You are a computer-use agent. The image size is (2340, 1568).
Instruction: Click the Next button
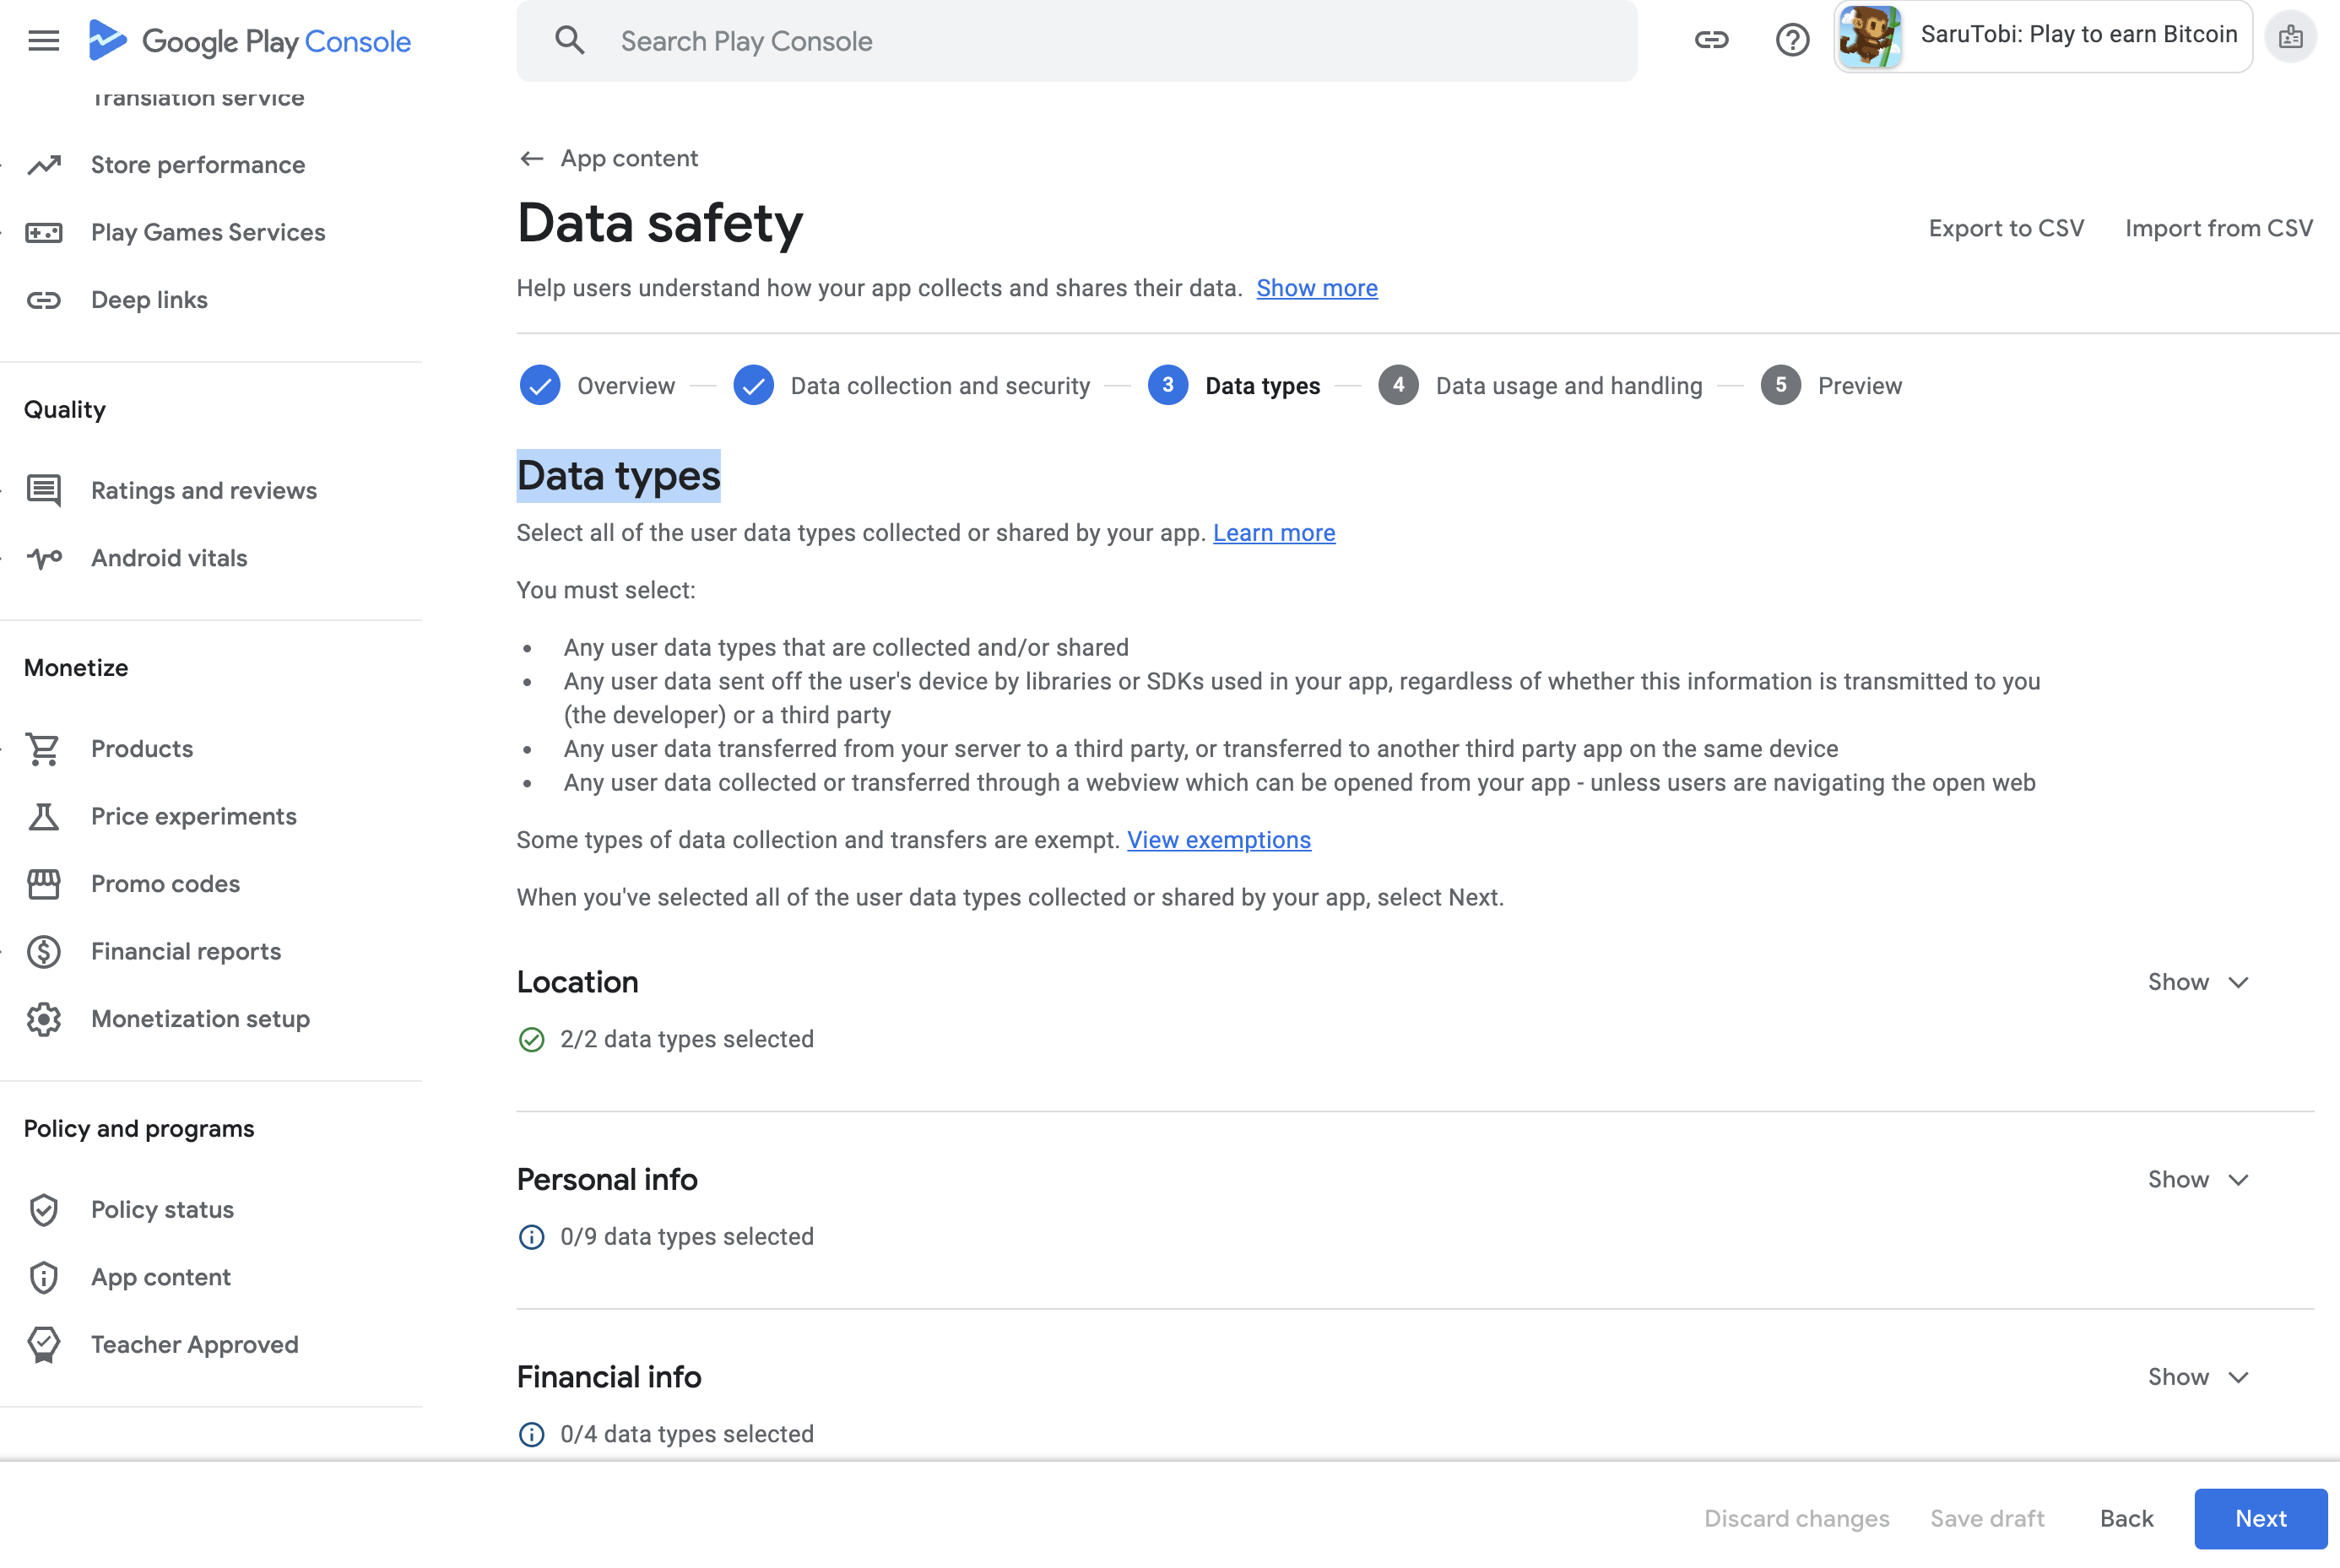(x=2260, y=1518)
